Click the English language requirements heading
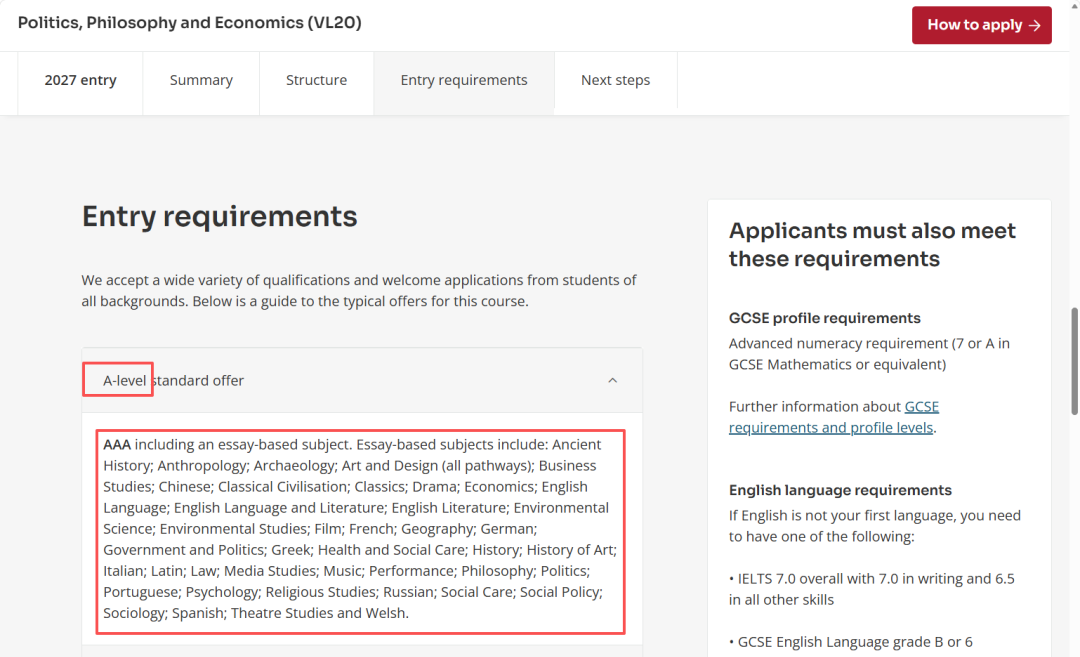Image resolution: width=1080 pixels, height=657 pixels. [x=840, y=490]
